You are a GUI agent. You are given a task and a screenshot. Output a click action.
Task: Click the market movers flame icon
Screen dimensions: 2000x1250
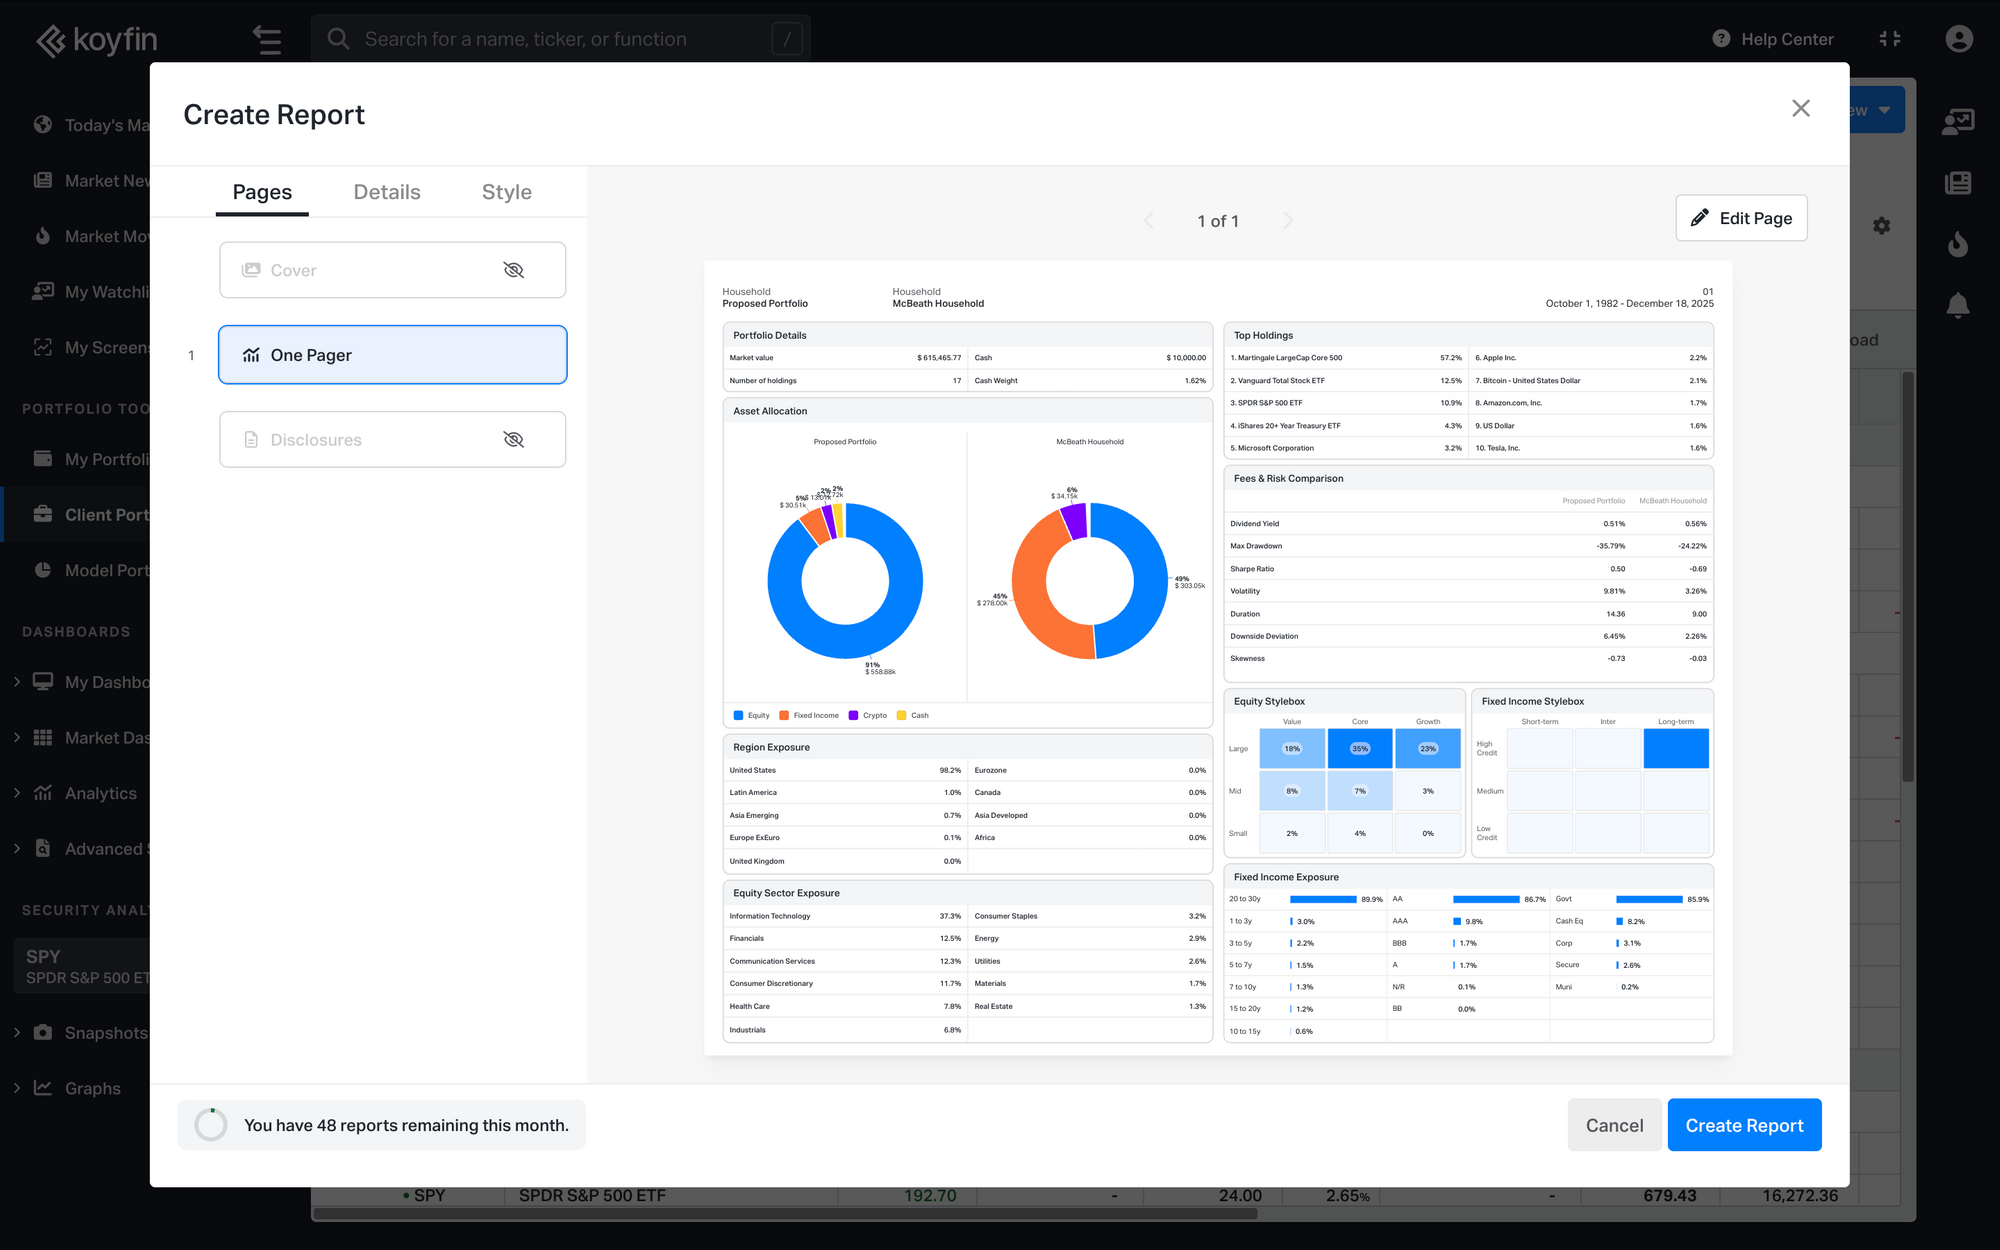click(x=1958, y=244)
